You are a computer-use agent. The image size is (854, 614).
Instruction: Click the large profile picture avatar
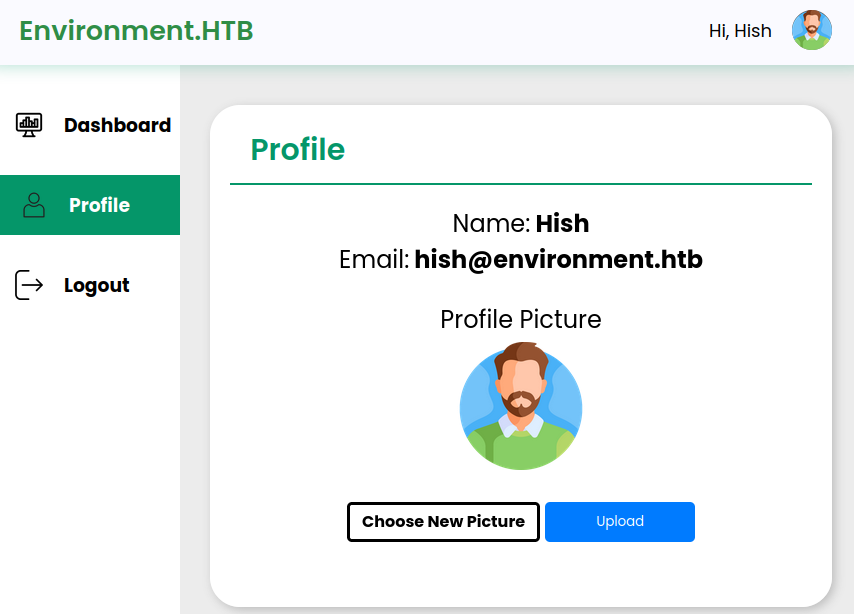520,407
